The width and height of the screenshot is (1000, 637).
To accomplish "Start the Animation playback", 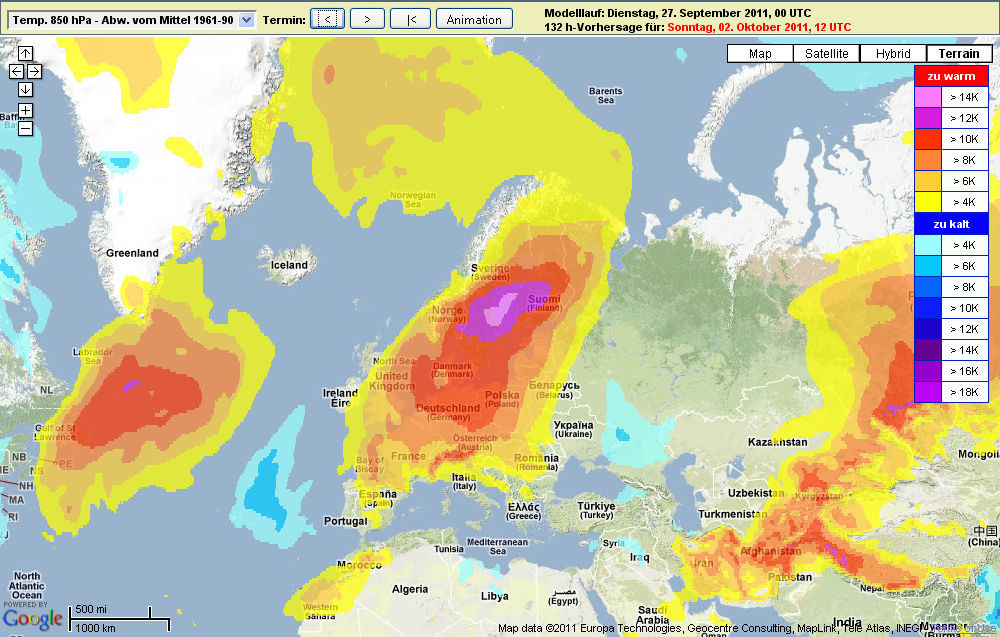I will click(474, 19).
